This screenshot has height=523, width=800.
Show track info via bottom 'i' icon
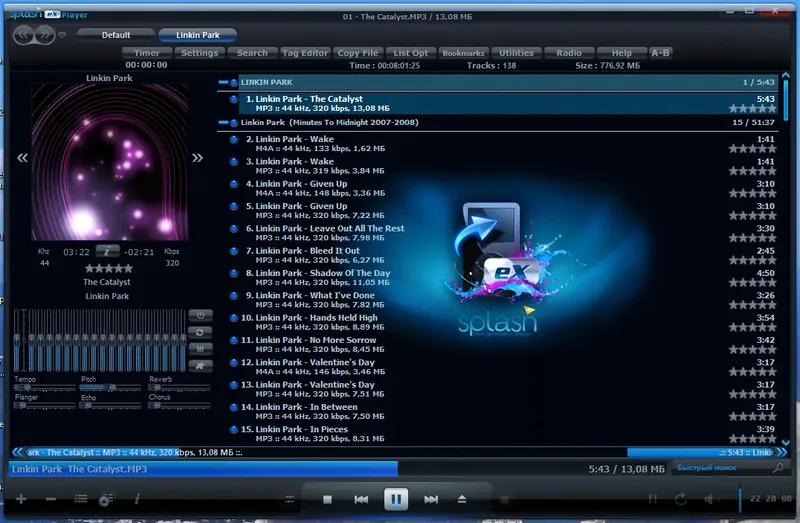137,499
